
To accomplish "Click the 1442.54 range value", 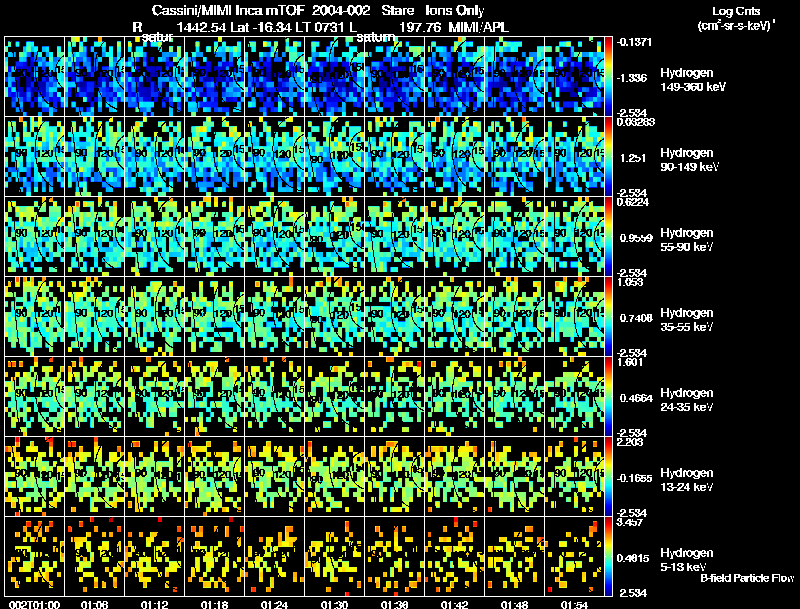I will pyautogui.click(x=201, y=27).
